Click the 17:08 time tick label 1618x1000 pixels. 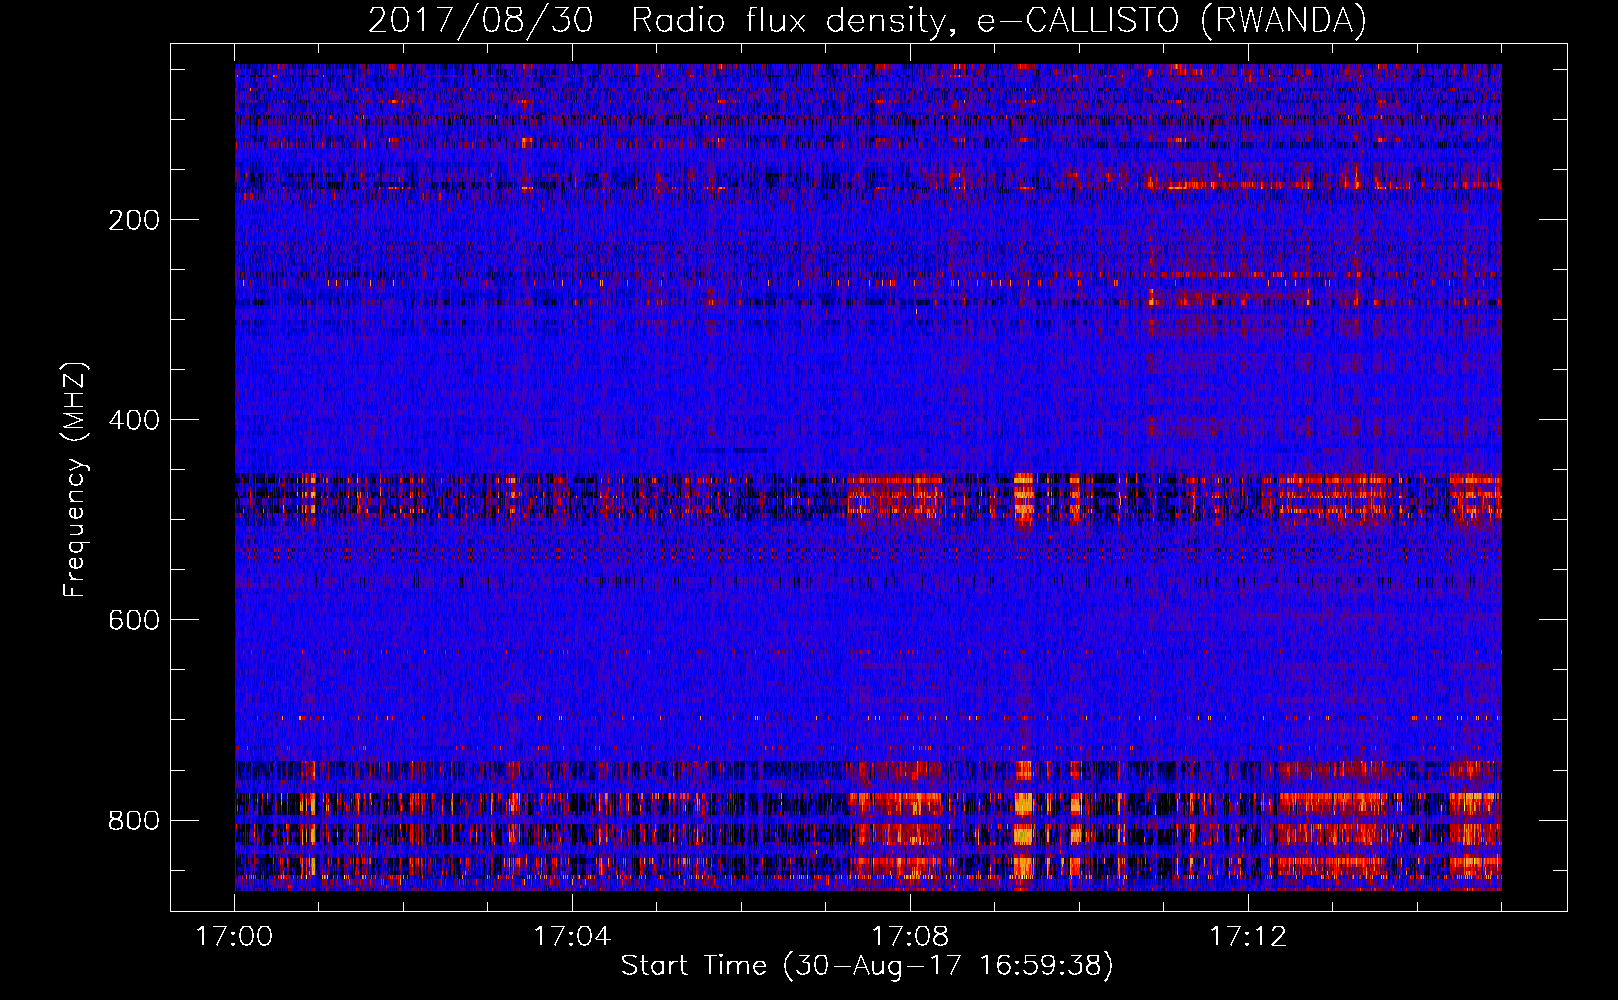click(910, 936)
